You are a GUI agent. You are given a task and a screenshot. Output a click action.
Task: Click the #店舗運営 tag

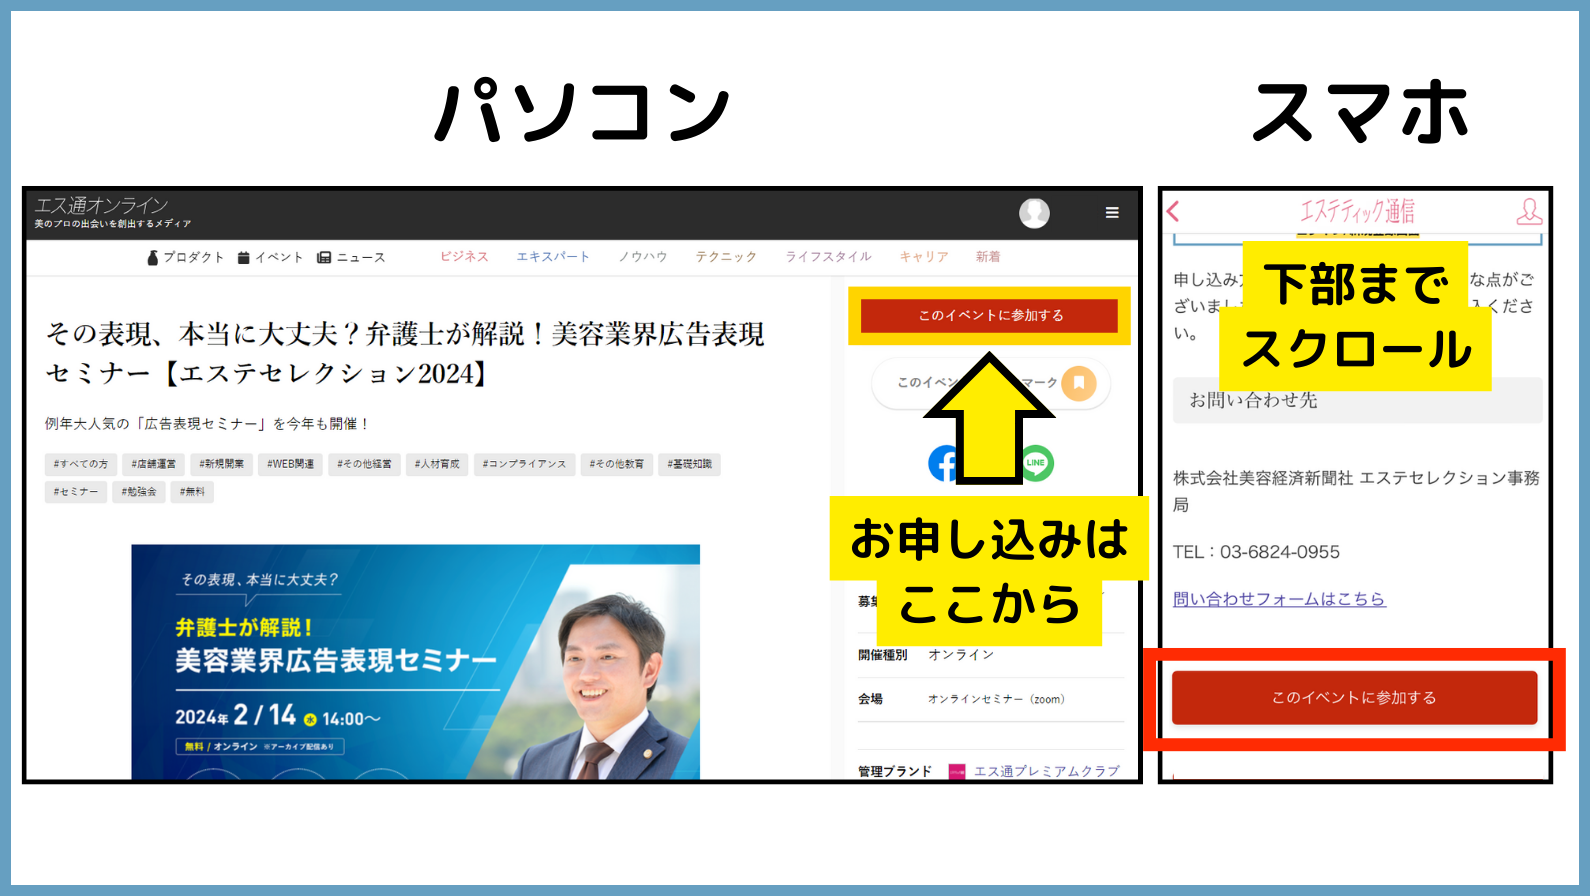tap(153, 464)
